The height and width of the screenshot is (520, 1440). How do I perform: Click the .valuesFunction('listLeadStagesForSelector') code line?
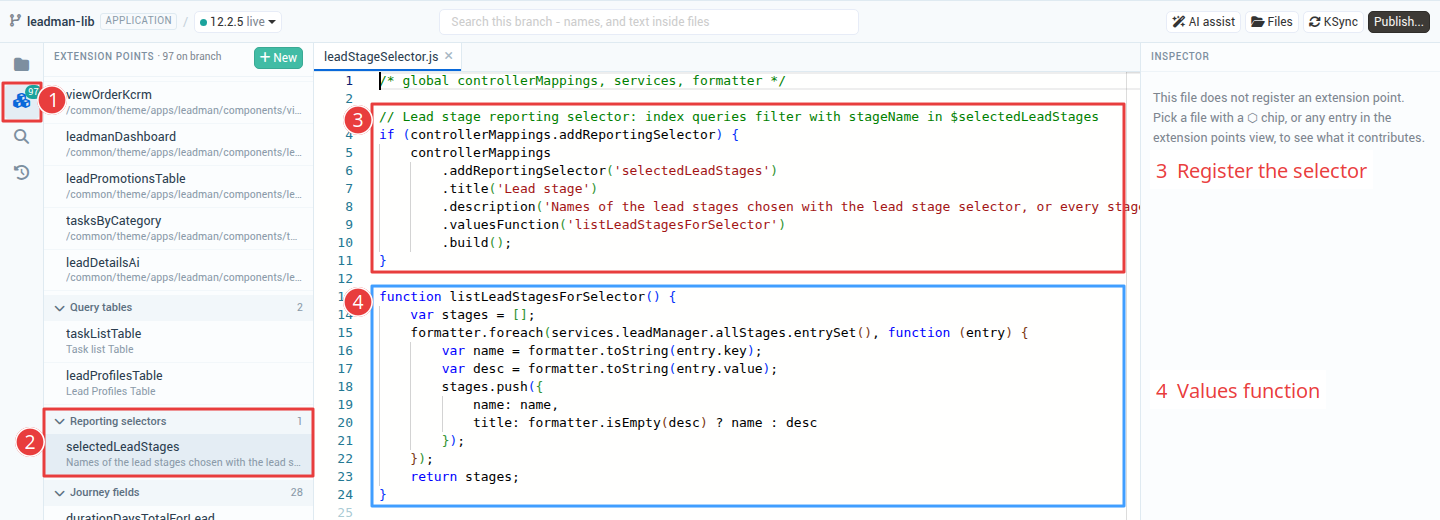tap(613, 225)
